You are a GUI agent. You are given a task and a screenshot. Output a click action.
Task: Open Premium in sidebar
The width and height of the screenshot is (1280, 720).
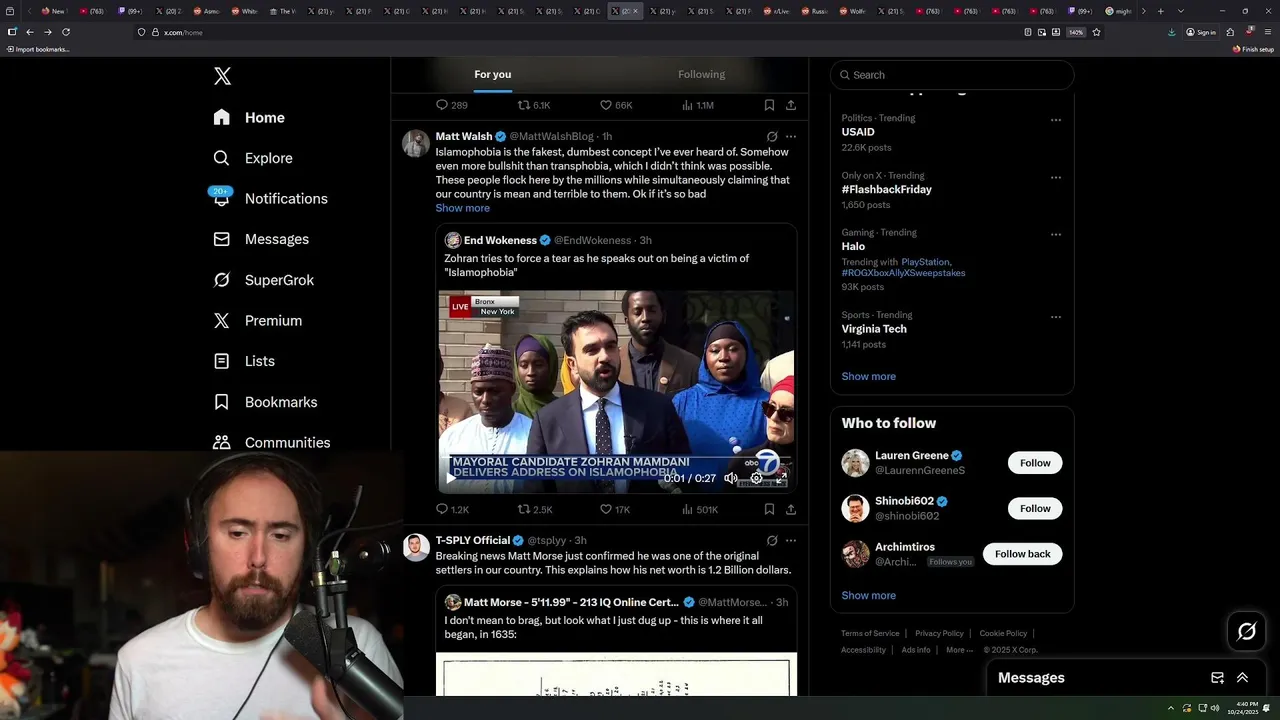(x=258, y=320)
